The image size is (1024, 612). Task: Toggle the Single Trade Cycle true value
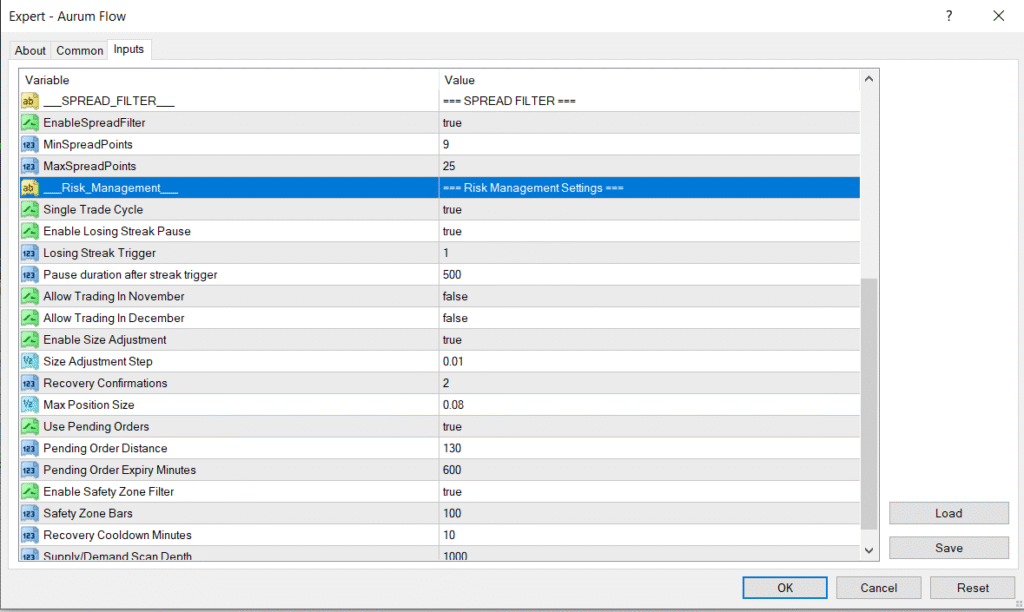pyautogui.click(x=452, y=210)
